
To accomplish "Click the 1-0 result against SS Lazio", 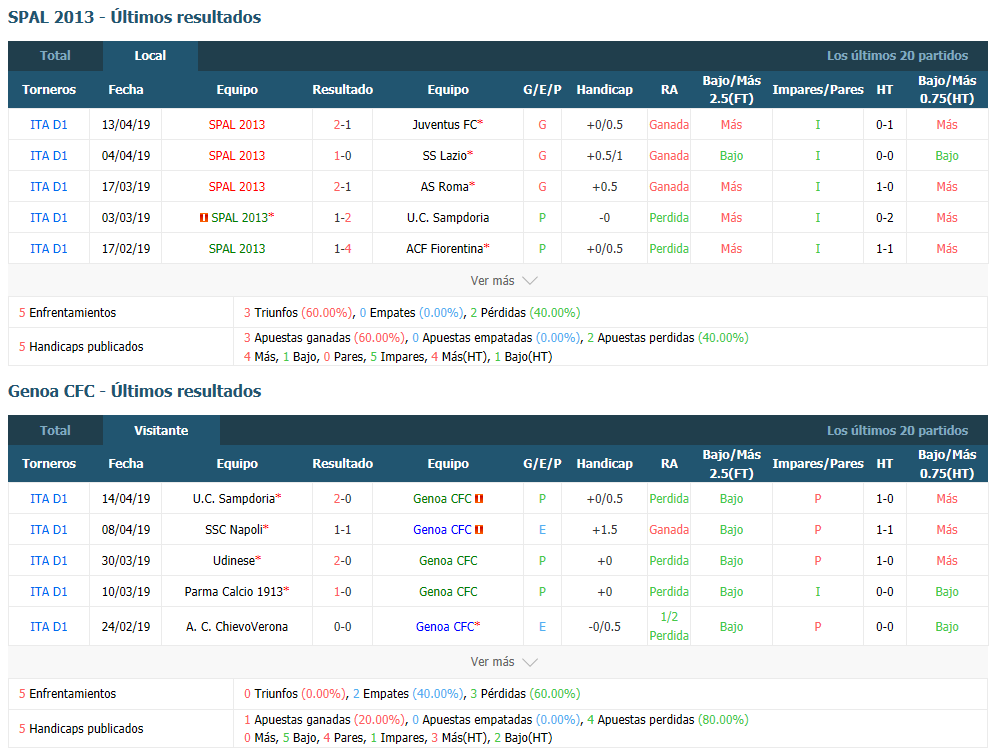I will pyautogui.click(x=342, y=156).
